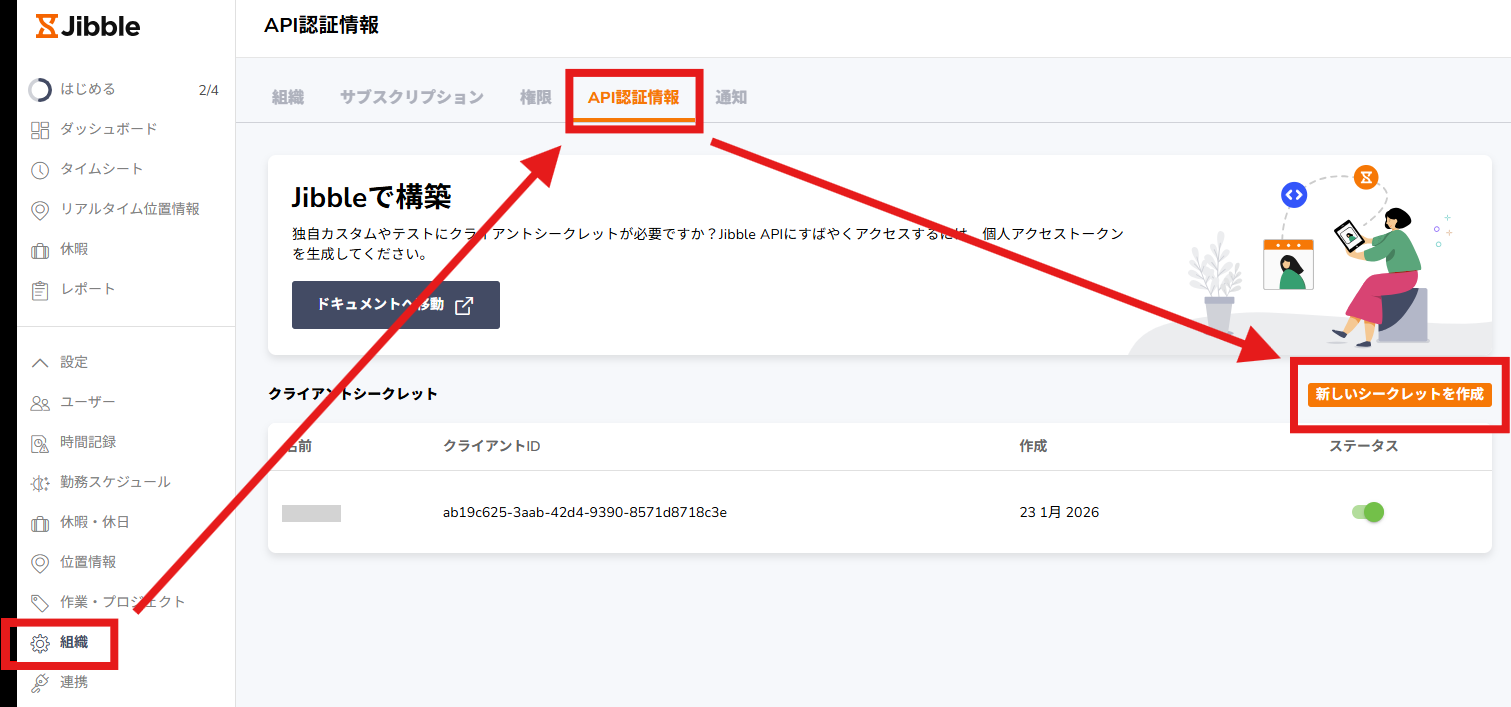Open タイムシート in the sidebar
1511x707 pixels.
point(102,169)
